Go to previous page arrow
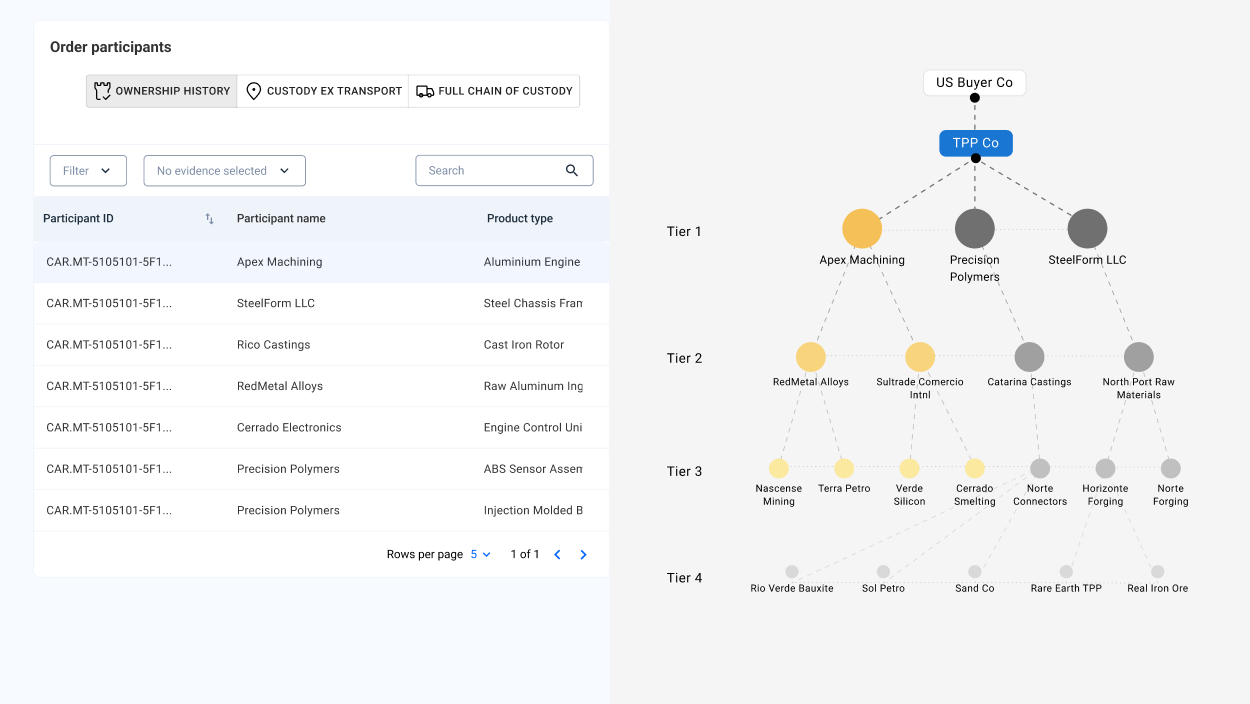The image size is (1250, 704). pos(558,554)
